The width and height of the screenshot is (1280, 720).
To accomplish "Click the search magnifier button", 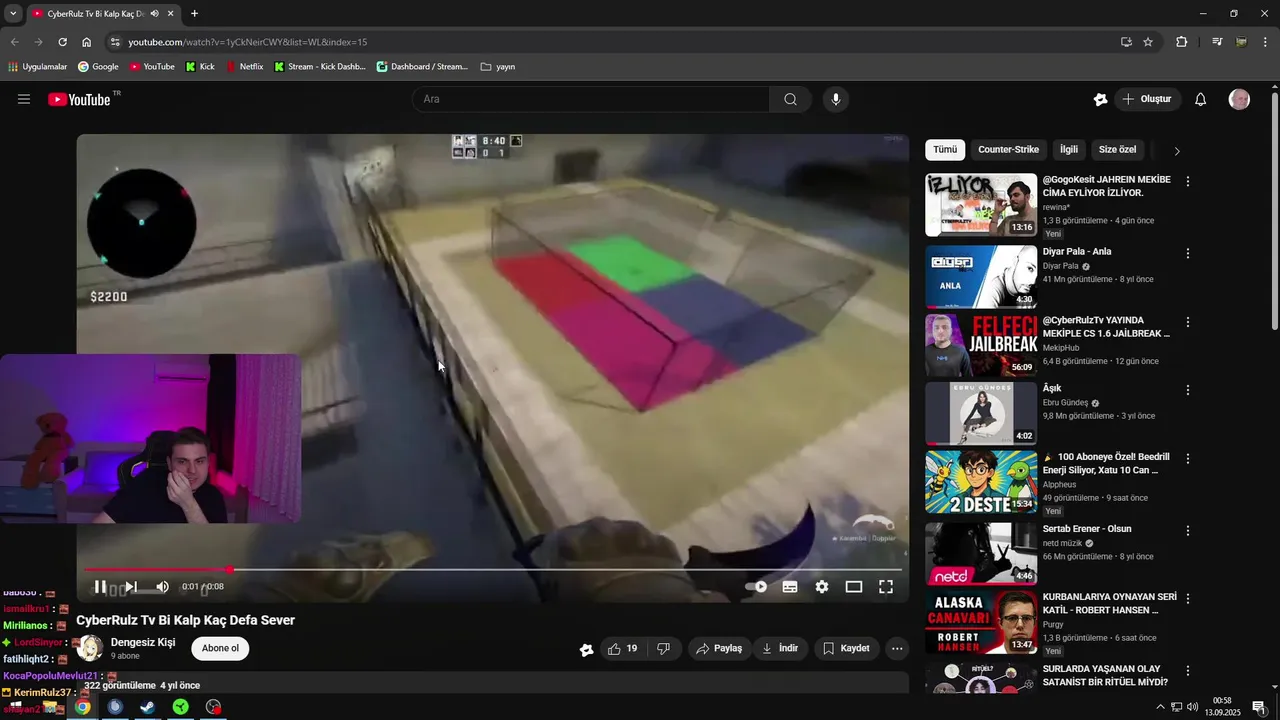I will [790, 99].
